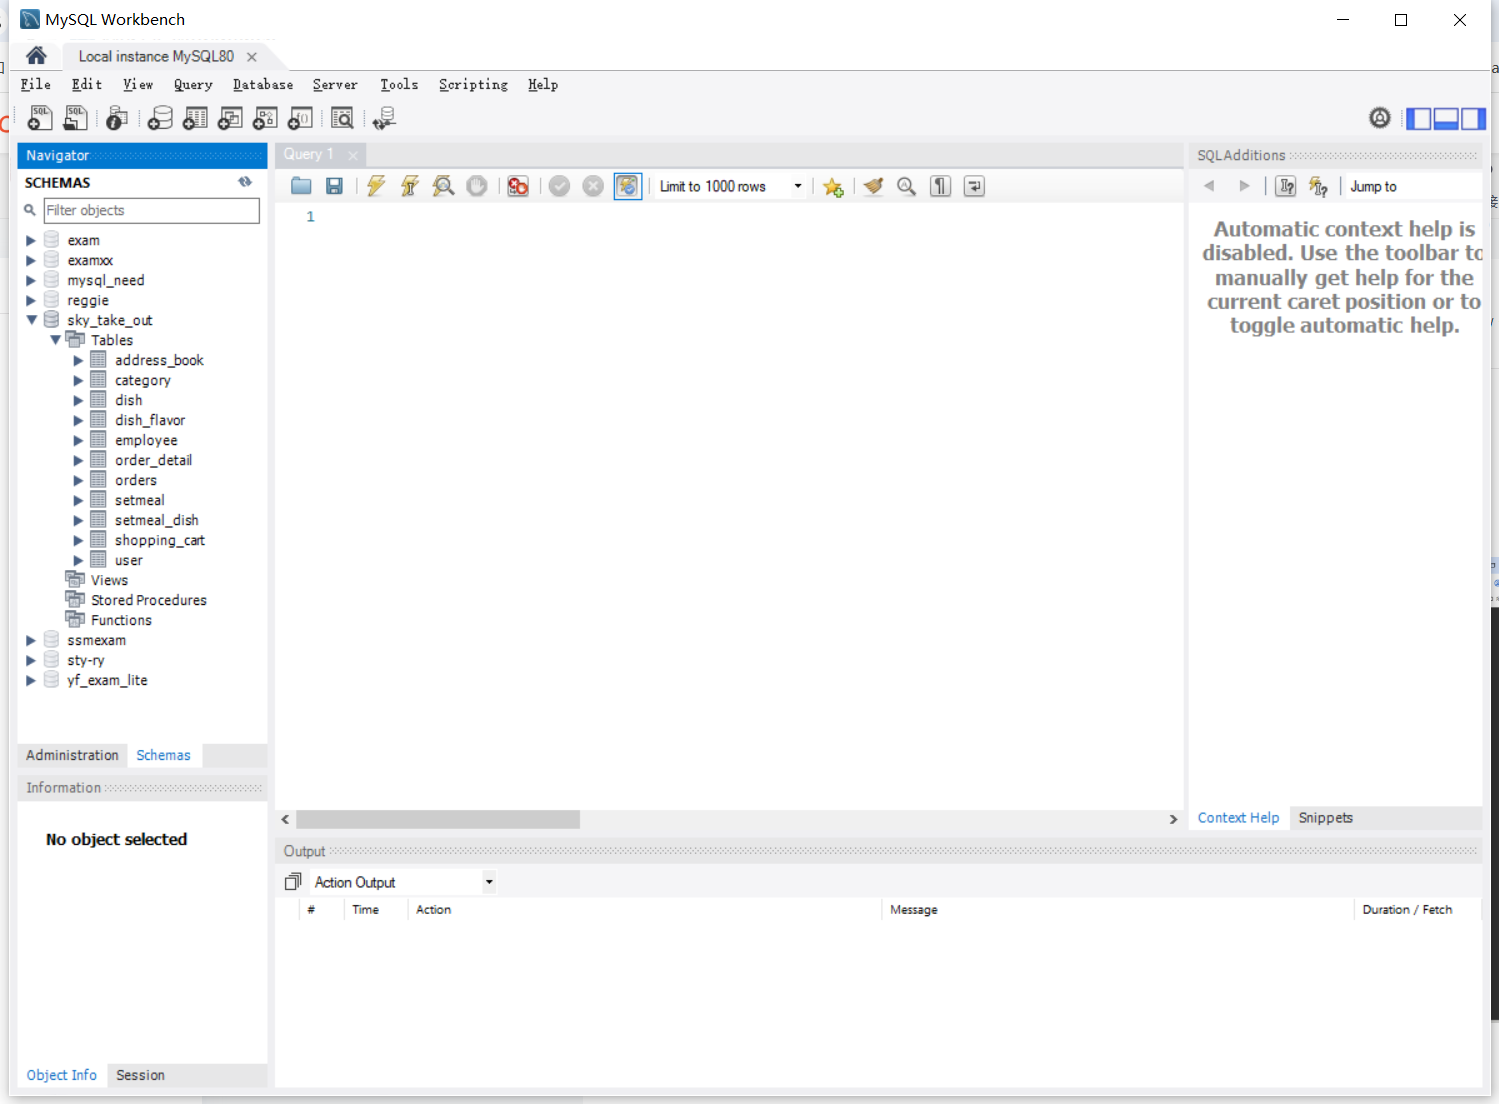1499x1104 pixels.
Task: Open the Database menu
Action: pyautogui.click(x=263, y=85)
